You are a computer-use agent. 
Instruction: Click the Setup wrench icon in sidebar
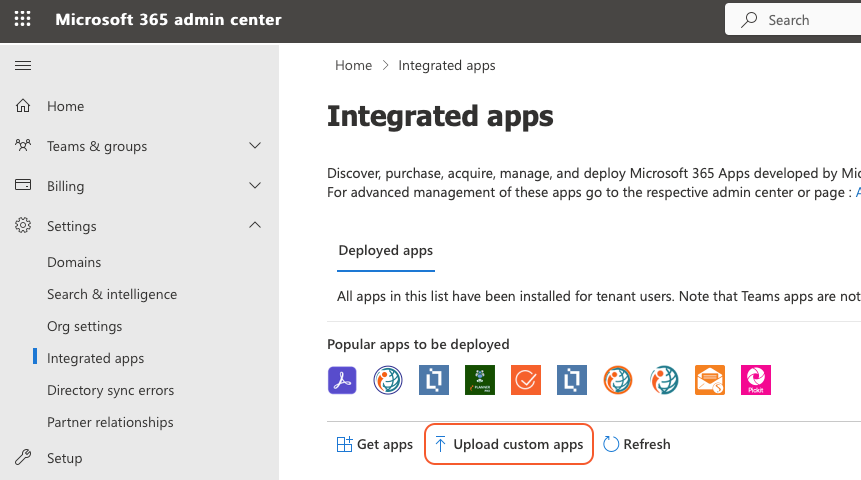[23, 458]
